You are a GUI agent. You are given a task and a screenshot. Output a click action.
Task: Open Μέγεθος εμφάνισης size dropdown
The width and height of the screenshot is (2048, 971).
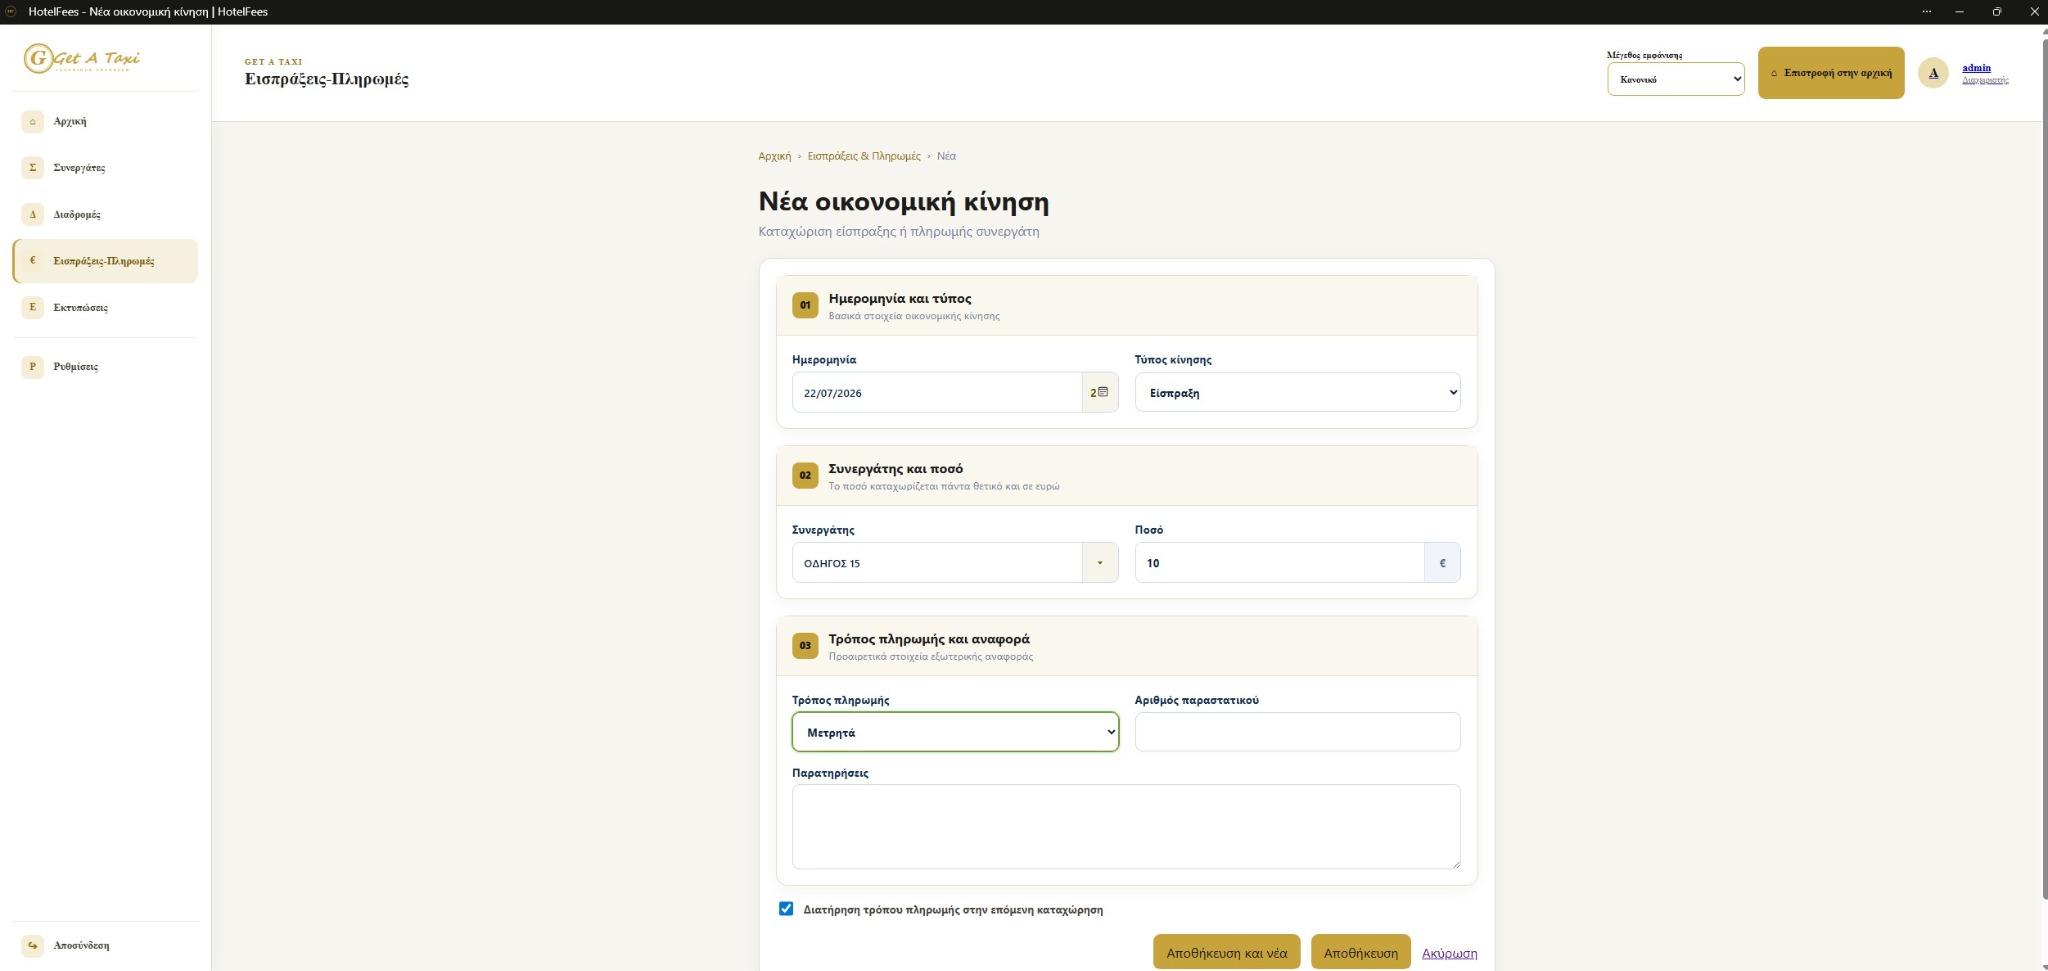pos(1676,79)
